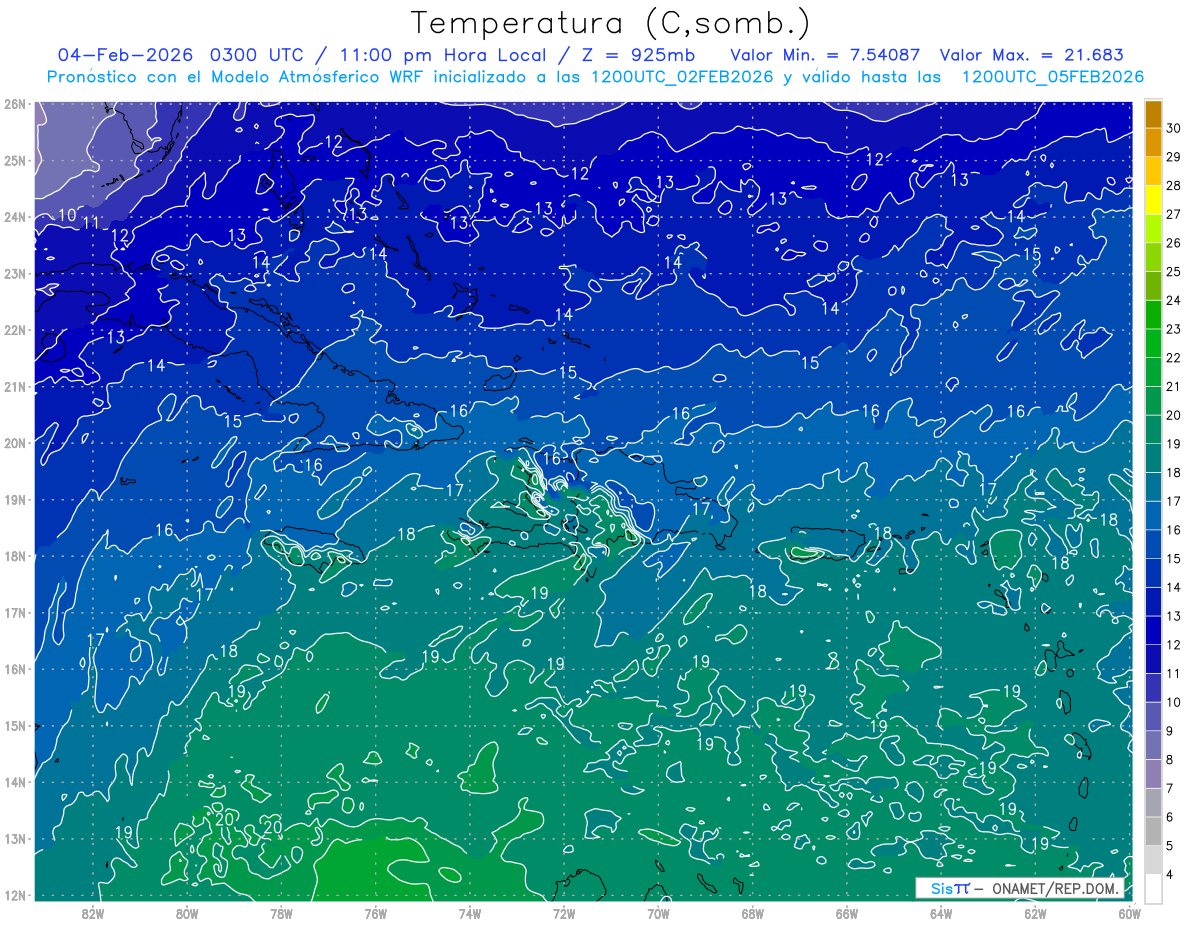Click the '22N' latitude axis label
Screen dimensions: 1200x927
click(15, 330)
